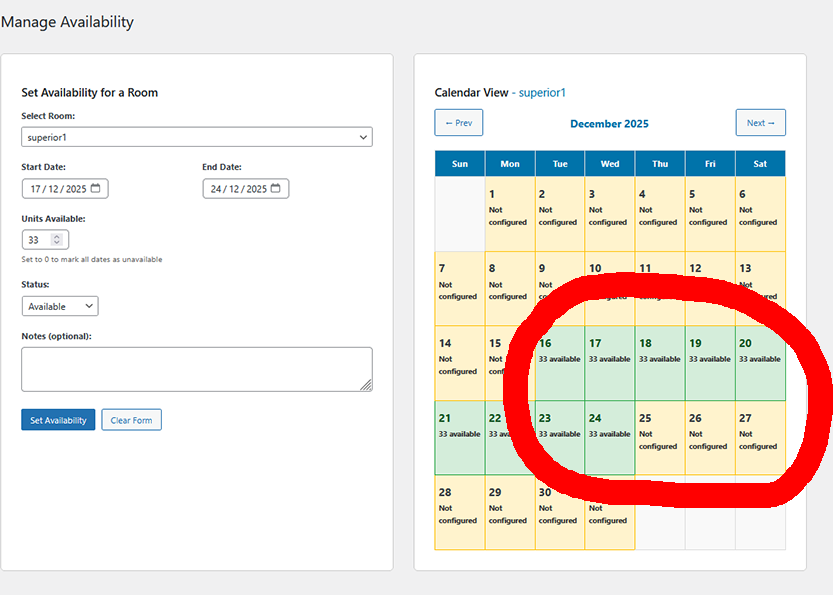The width and height of the screenshot is (833, 595).
Task: Select December 6 calendar cell
Action: [x=760, y=214]
